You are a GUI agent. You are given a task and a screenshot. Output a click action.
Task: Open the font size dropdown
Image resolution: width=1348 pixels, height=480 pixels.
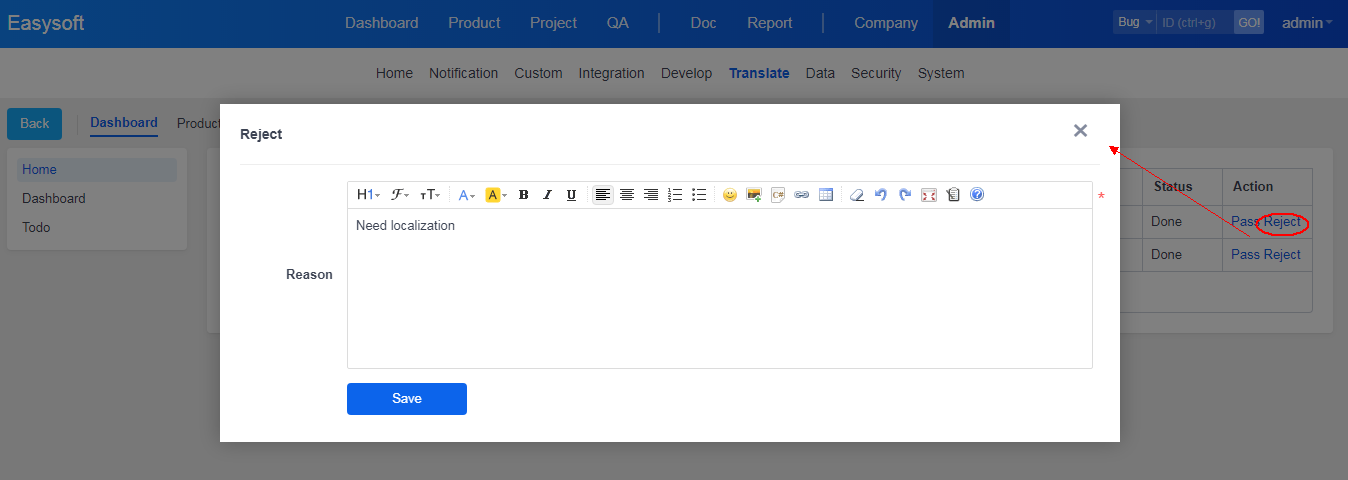tap(430, 195)
